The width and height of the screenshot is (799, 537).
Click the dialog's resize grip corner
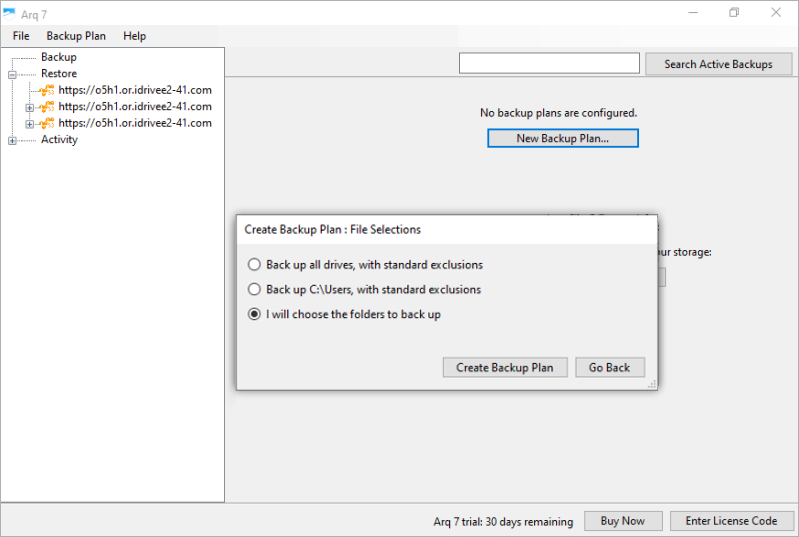pos(652,385)
